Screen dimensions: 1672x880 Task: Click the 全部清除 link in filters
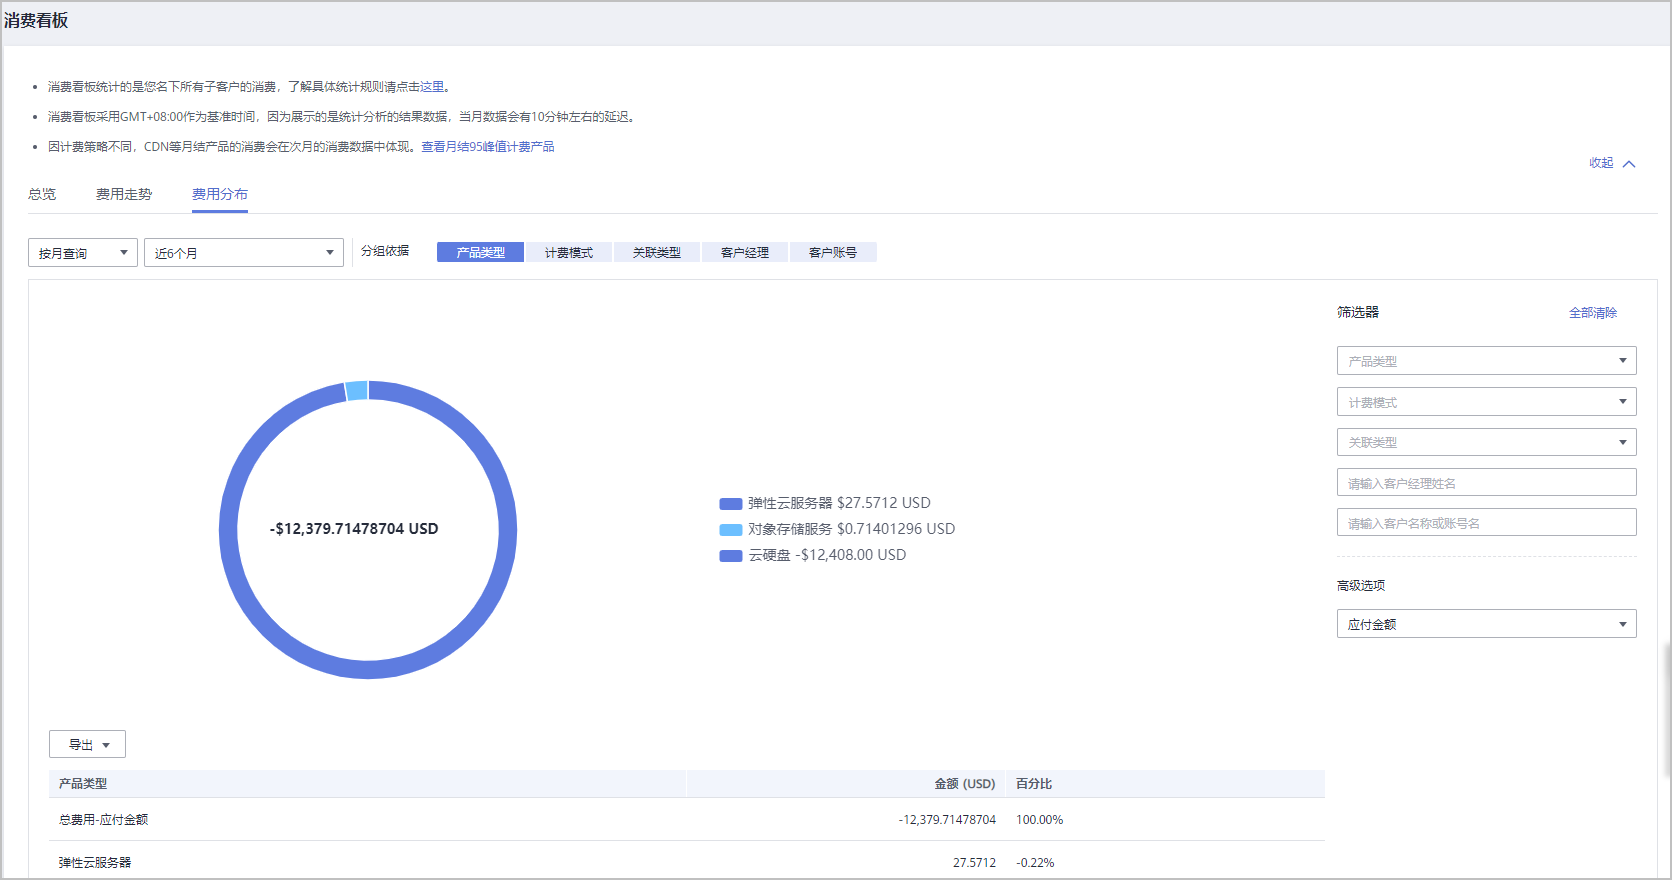pyautogui.click(x=1592, y=313)
